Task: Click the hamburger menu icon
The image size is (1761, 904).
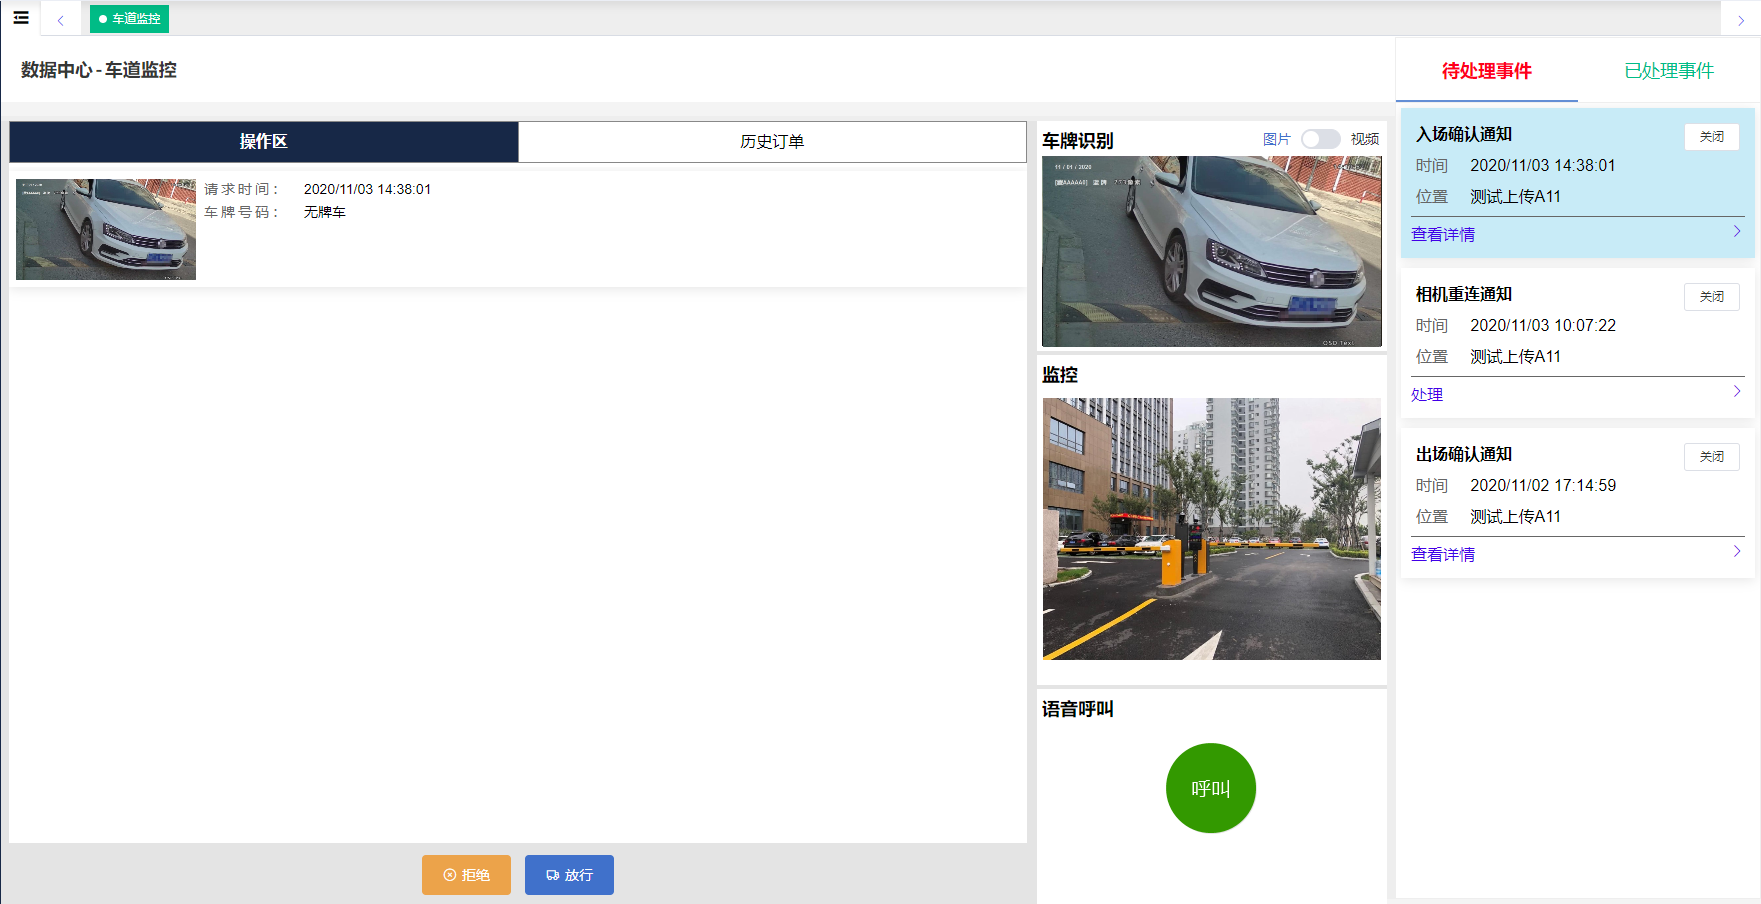Action: 21,18
